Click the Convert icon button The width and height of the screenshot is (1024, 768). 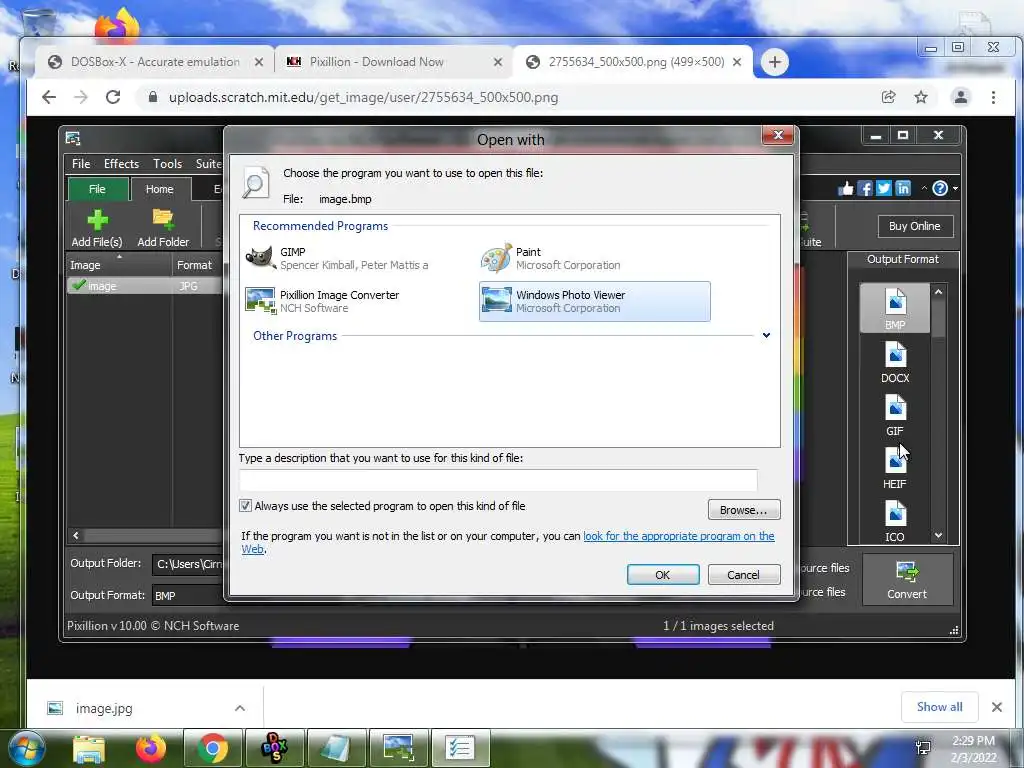[907, 580]
